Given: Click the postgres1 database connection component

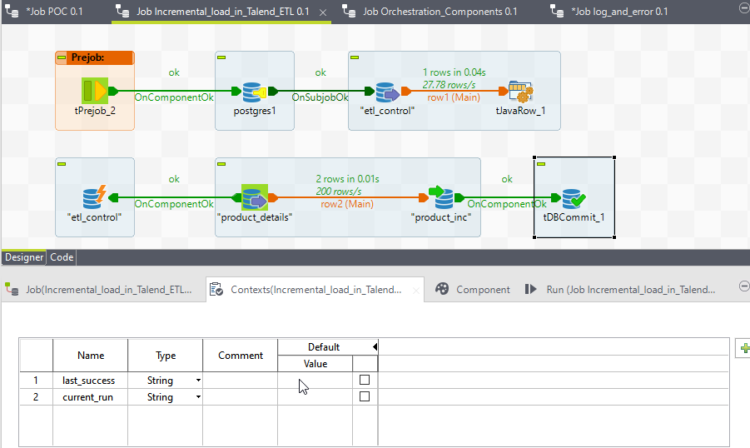Looking at the screenshot, I should 255,92.
